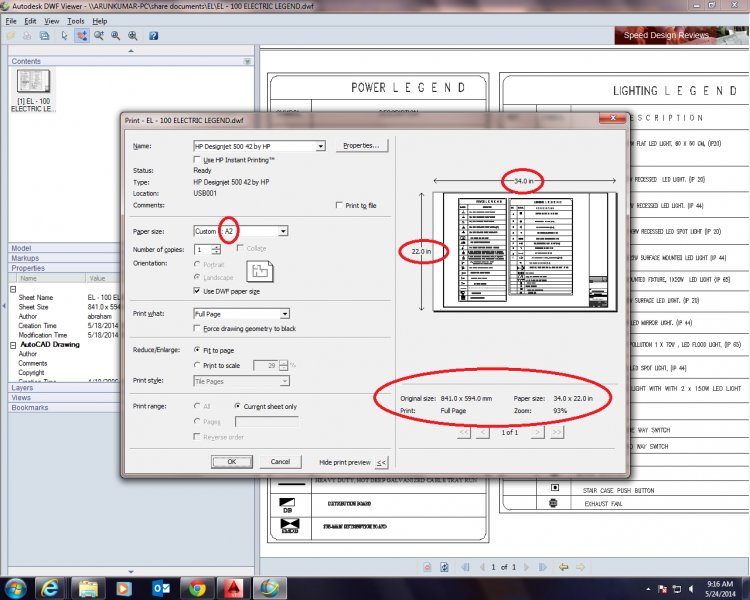
Task: Click the Print toolbar icon
Action: tap(27, 36)
